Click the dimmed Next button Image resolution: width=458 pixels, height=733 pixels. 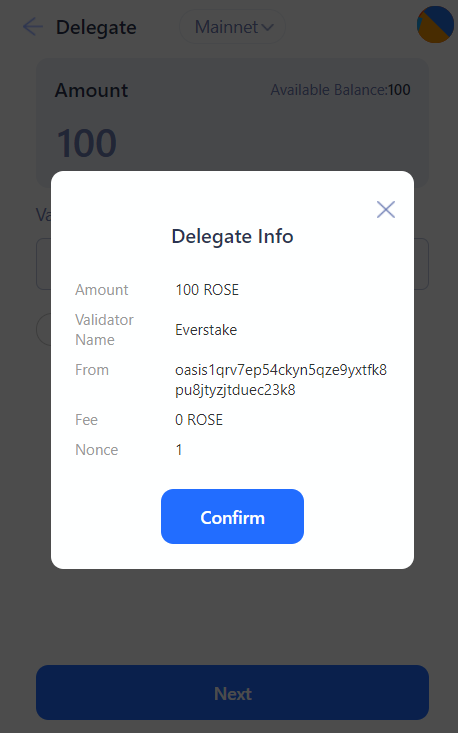click(232, 693)
